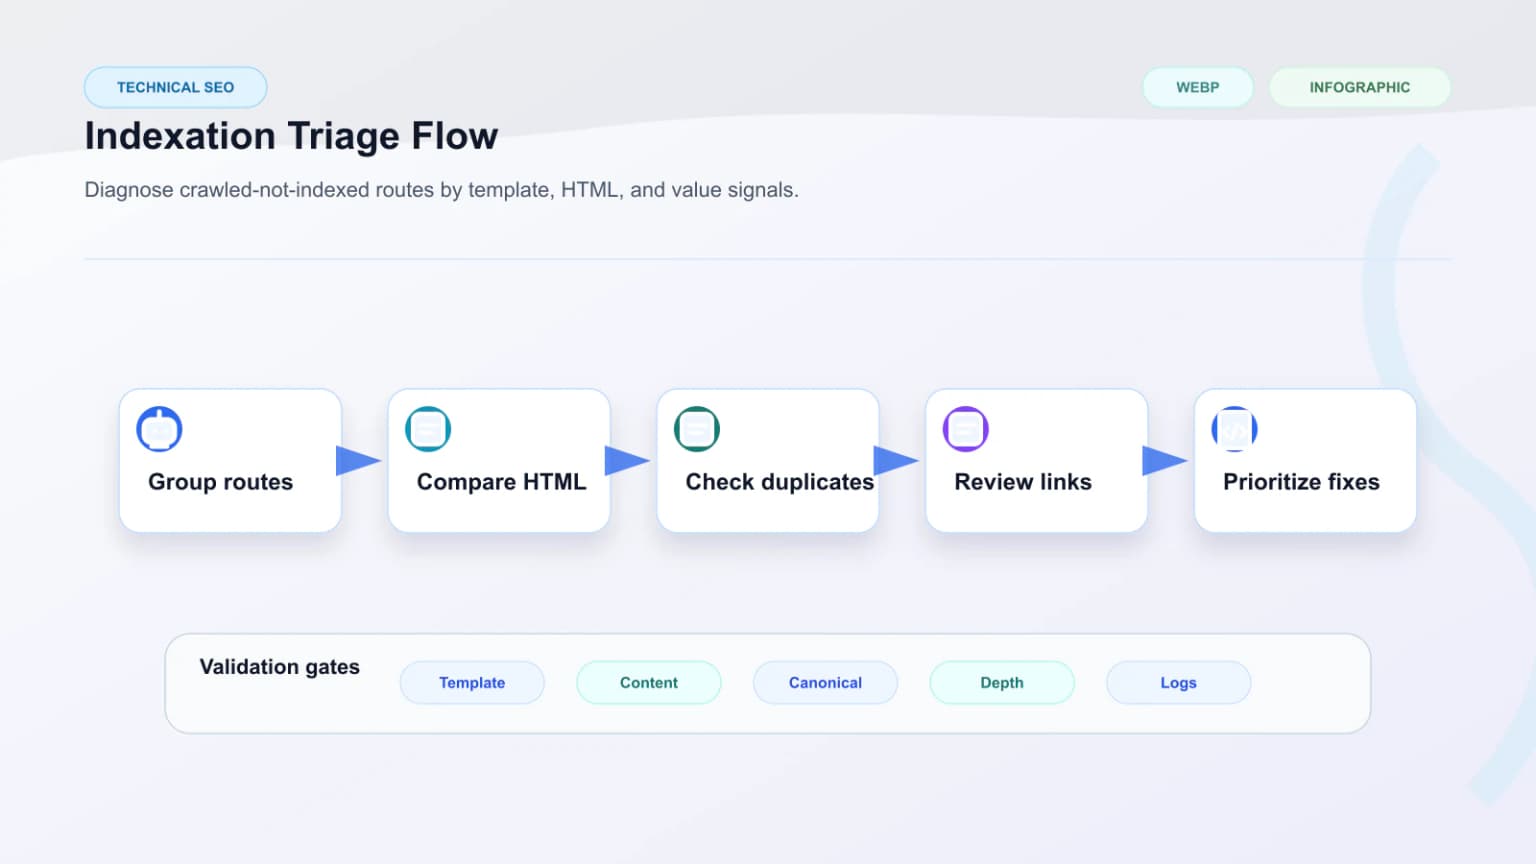Click the WEBP badge
The width and height of the screenshot is (1536, 864).
click(x=1197, y=87)
